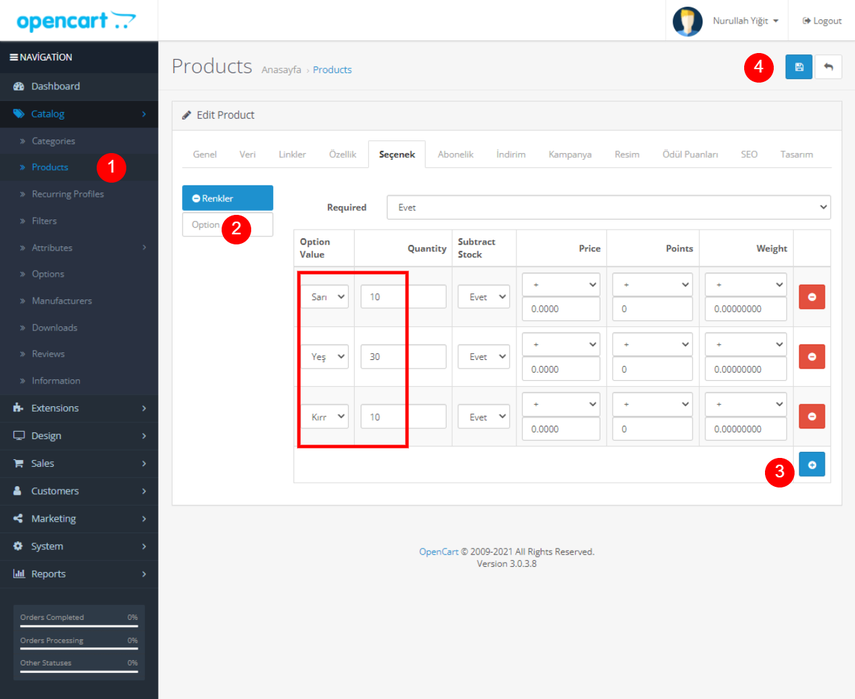Click the back arrow cancel icon

pyautogui.click(x=828, y=67)
